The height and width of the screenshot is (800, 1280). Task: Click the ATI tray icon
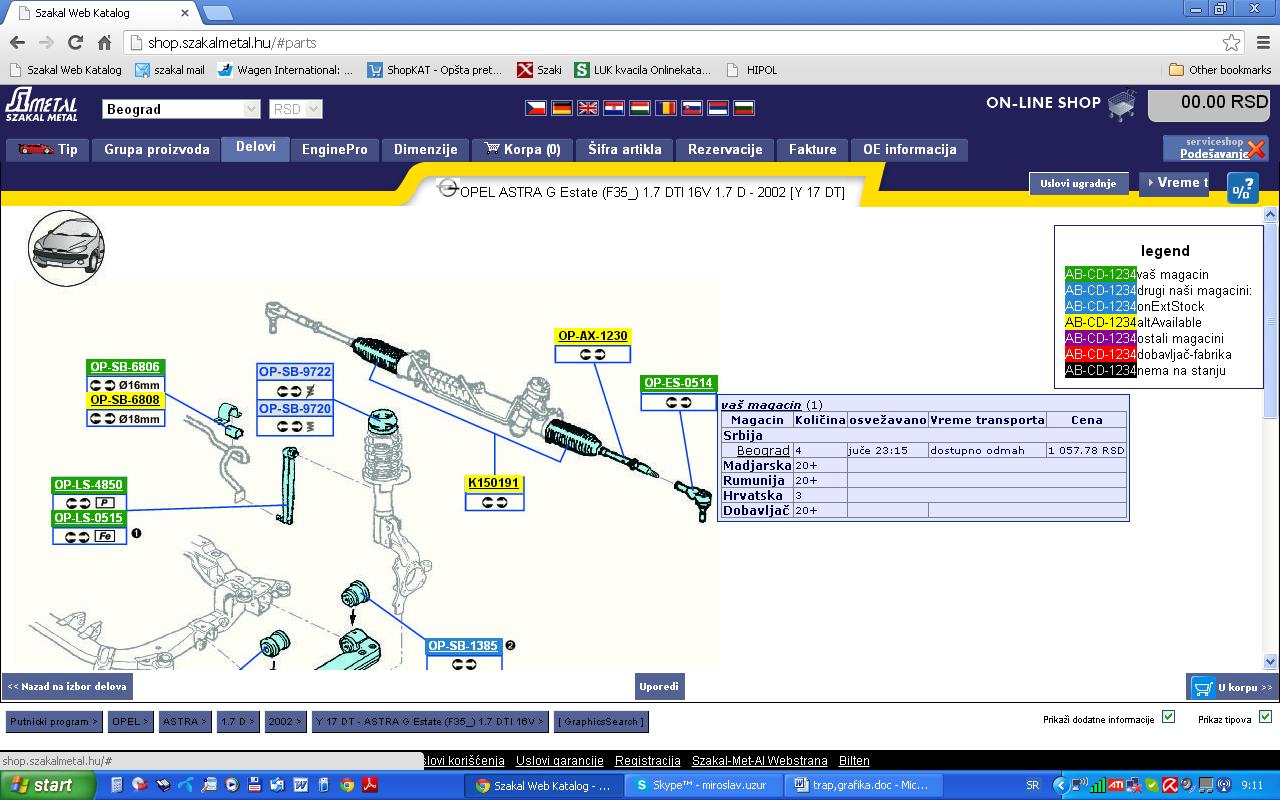pyautogui.click(x=1116, y=785)
